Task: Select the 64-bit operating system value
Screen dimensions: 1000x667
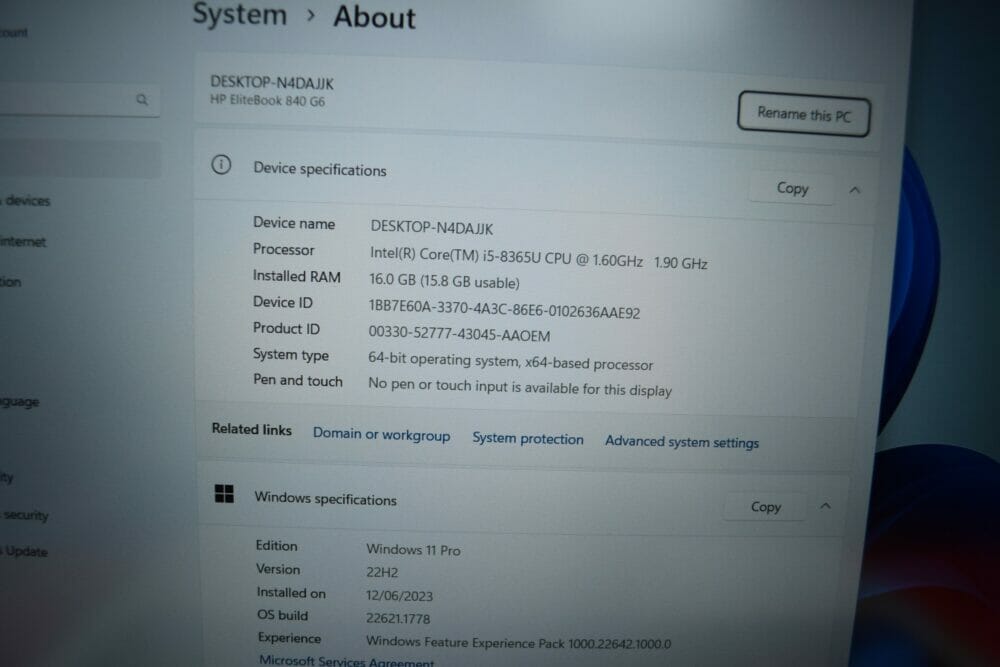Action: tap(510, 362)
